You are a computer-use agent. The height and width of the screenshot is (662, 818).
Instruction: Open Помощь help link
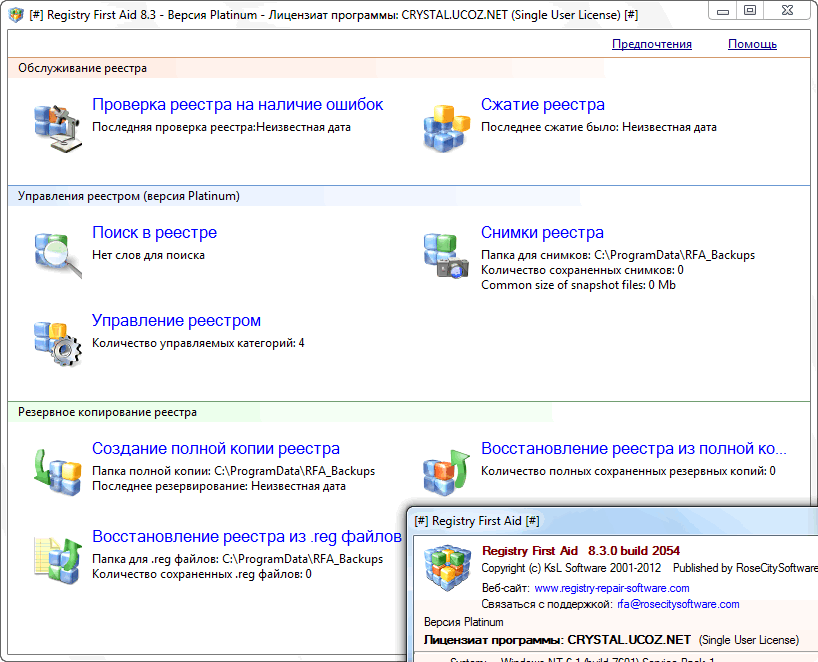point(752,44)
